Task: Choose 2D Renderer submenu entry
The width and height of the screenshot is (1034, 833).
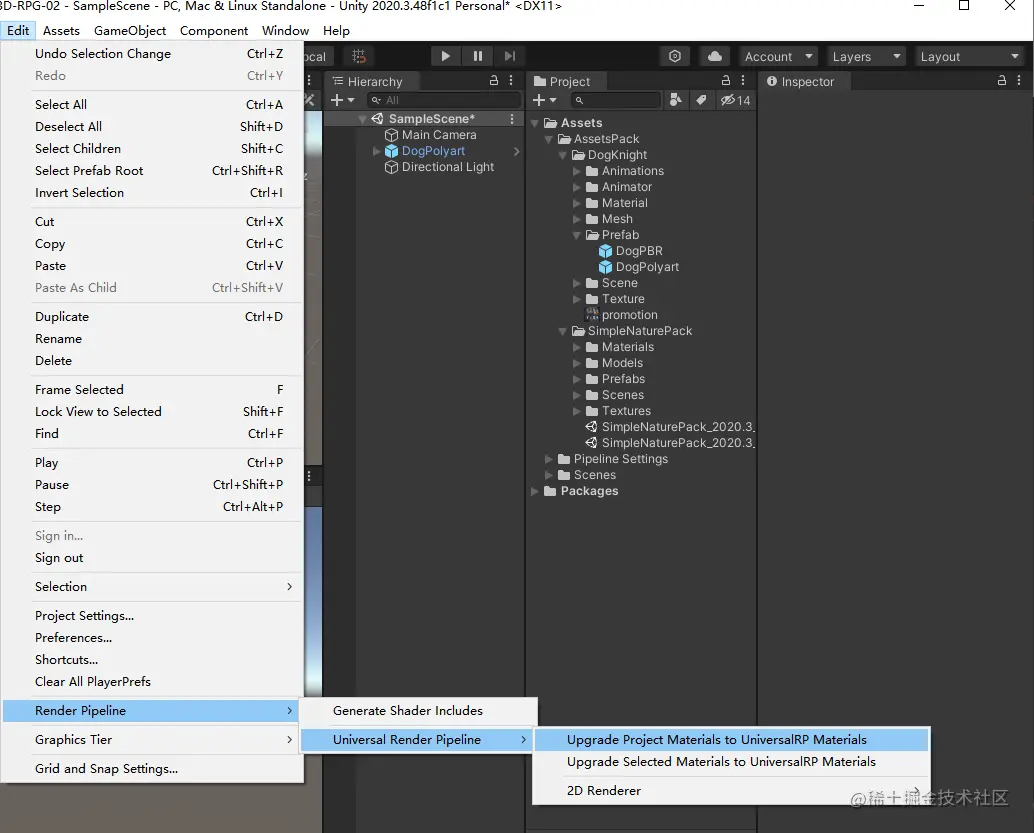Action: (x=731, y=790)
